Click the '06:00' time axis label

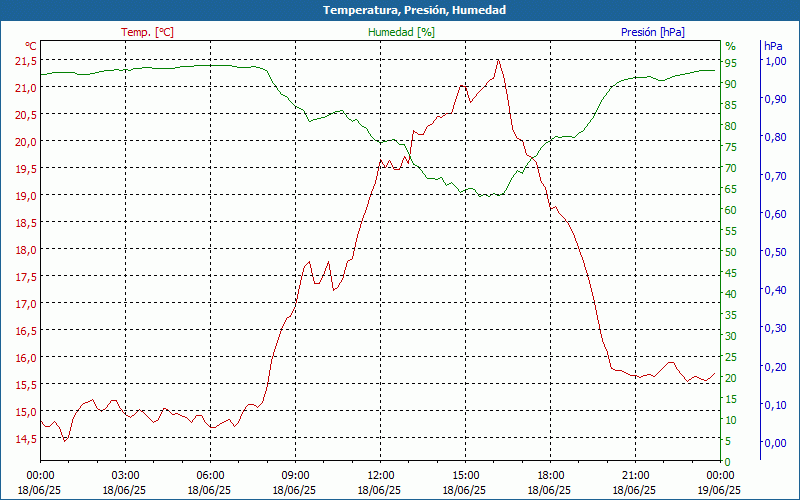point(210,476)
